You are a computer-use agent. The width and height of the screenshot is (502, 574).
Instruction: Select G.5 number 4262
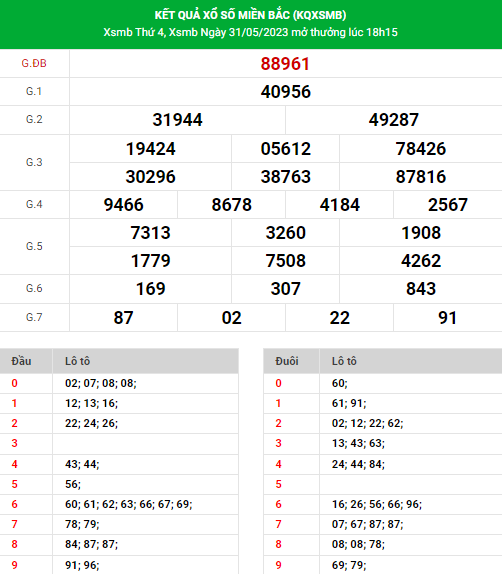coord(420,261)
